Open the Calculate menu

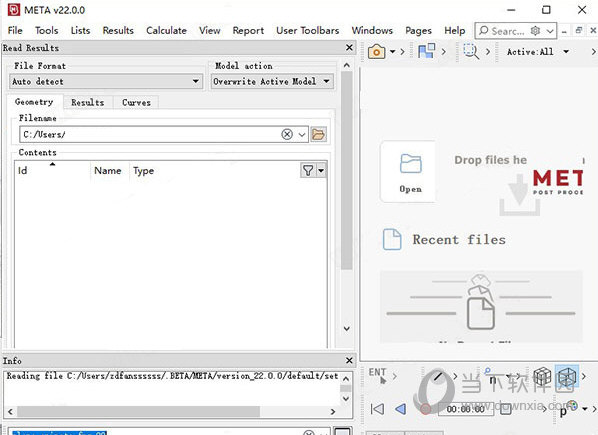click(166, 30)
